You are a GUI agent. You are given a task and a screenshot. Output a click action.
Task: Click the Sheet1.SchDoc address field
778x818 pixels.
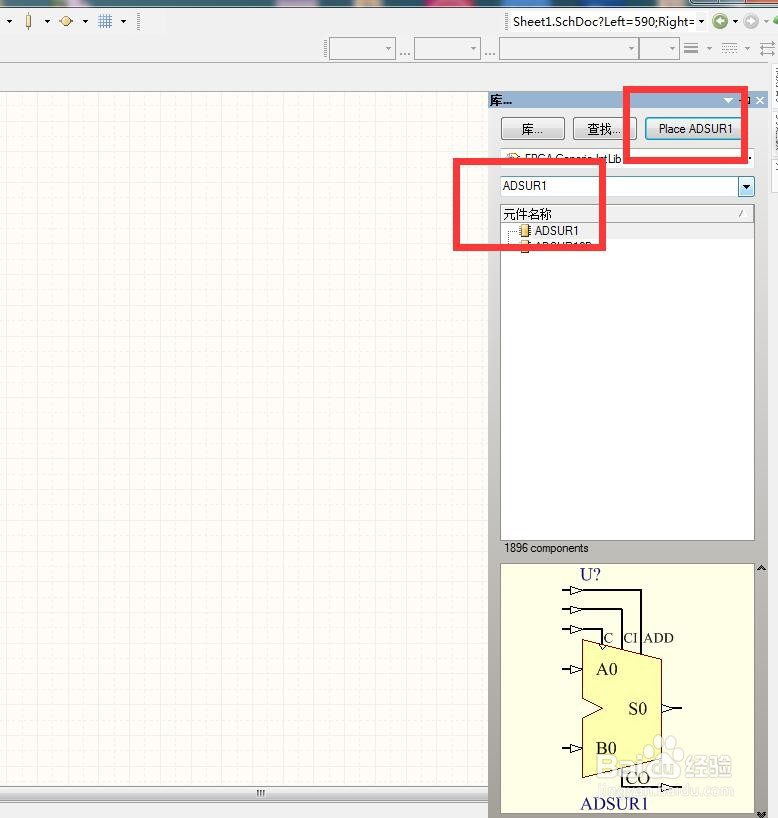tap(603, 21)
